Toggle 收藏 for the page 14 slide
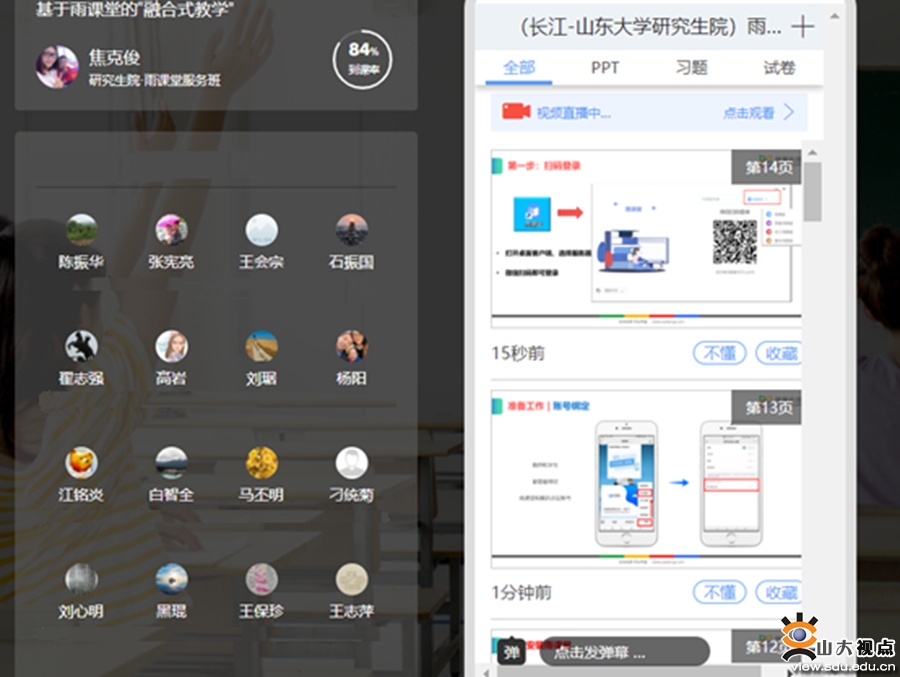Image resolution: width=900 pixels, height=677 pixels. [780, 353]
